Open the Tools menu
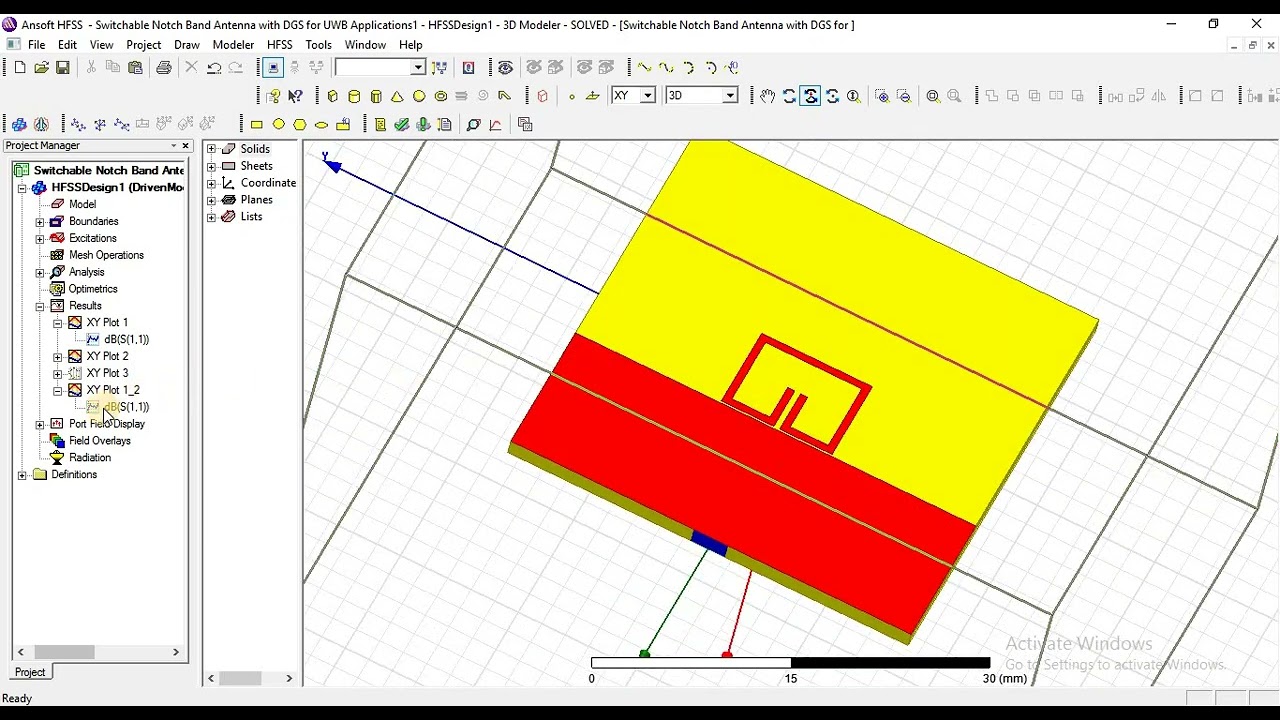This screenshot has width=1280, height=720. pyautogui.click(x=318, y=45)
